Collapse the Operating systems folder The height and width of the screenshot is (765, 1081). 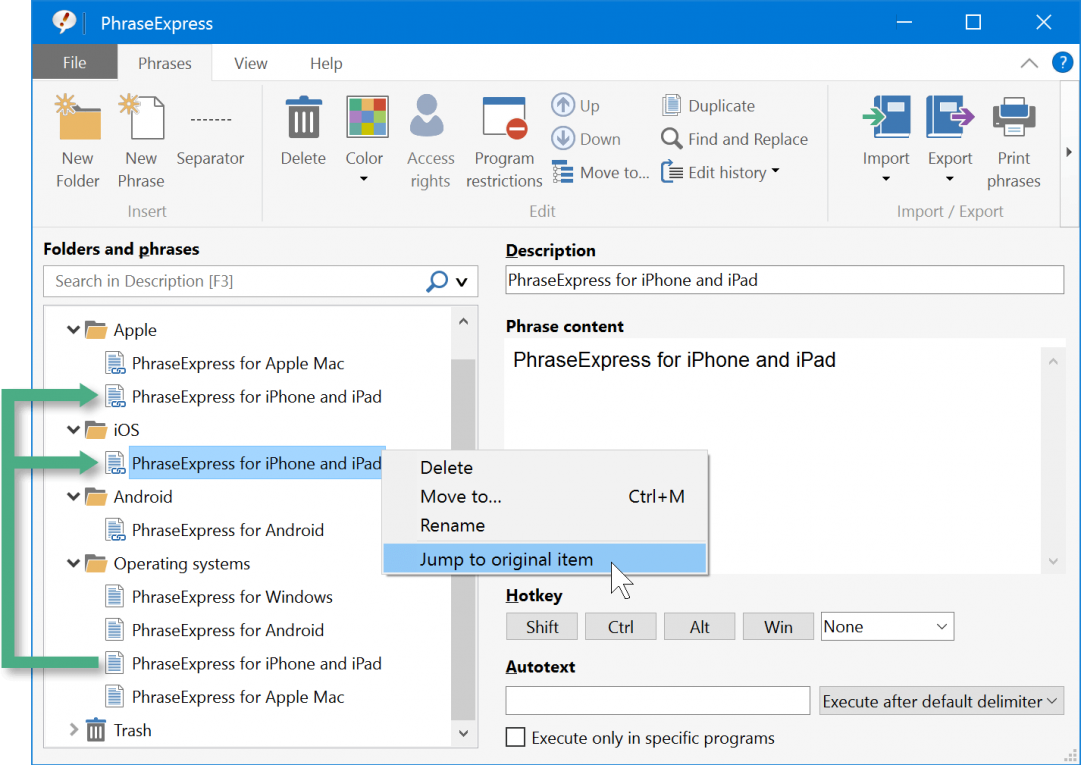pos(73,563)
